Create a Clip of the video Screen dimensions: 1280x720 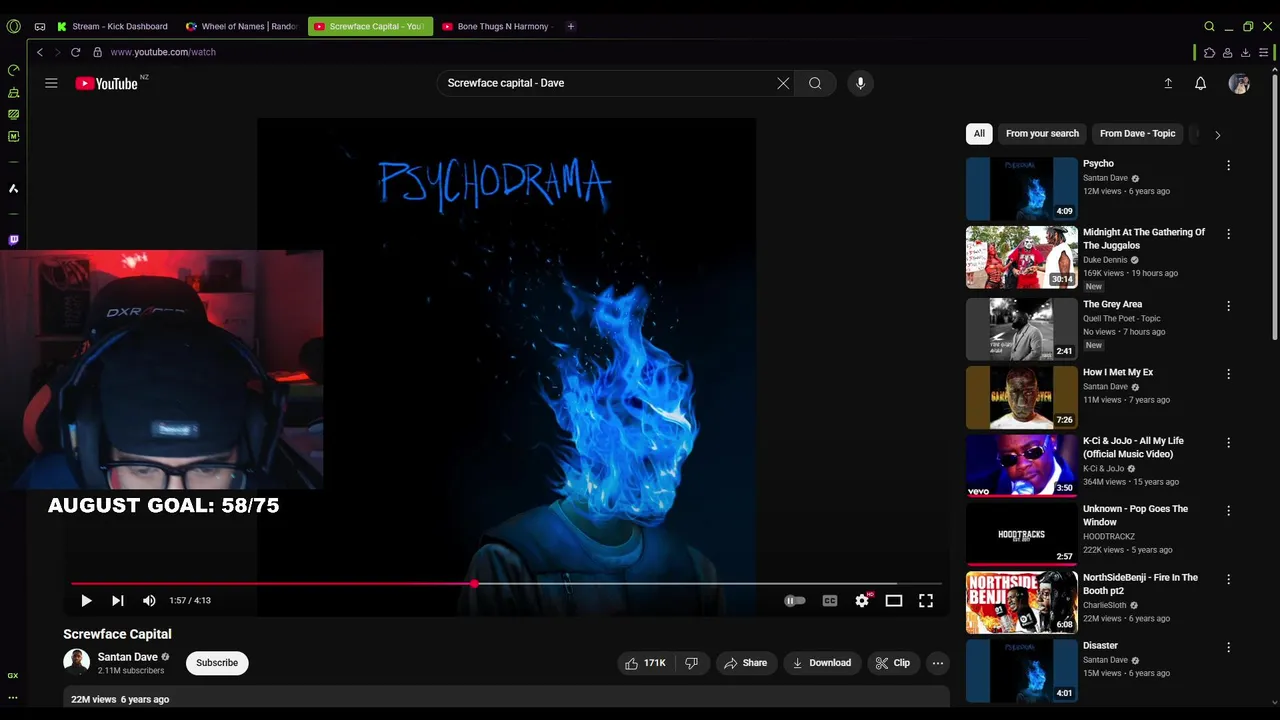(892, 663)
